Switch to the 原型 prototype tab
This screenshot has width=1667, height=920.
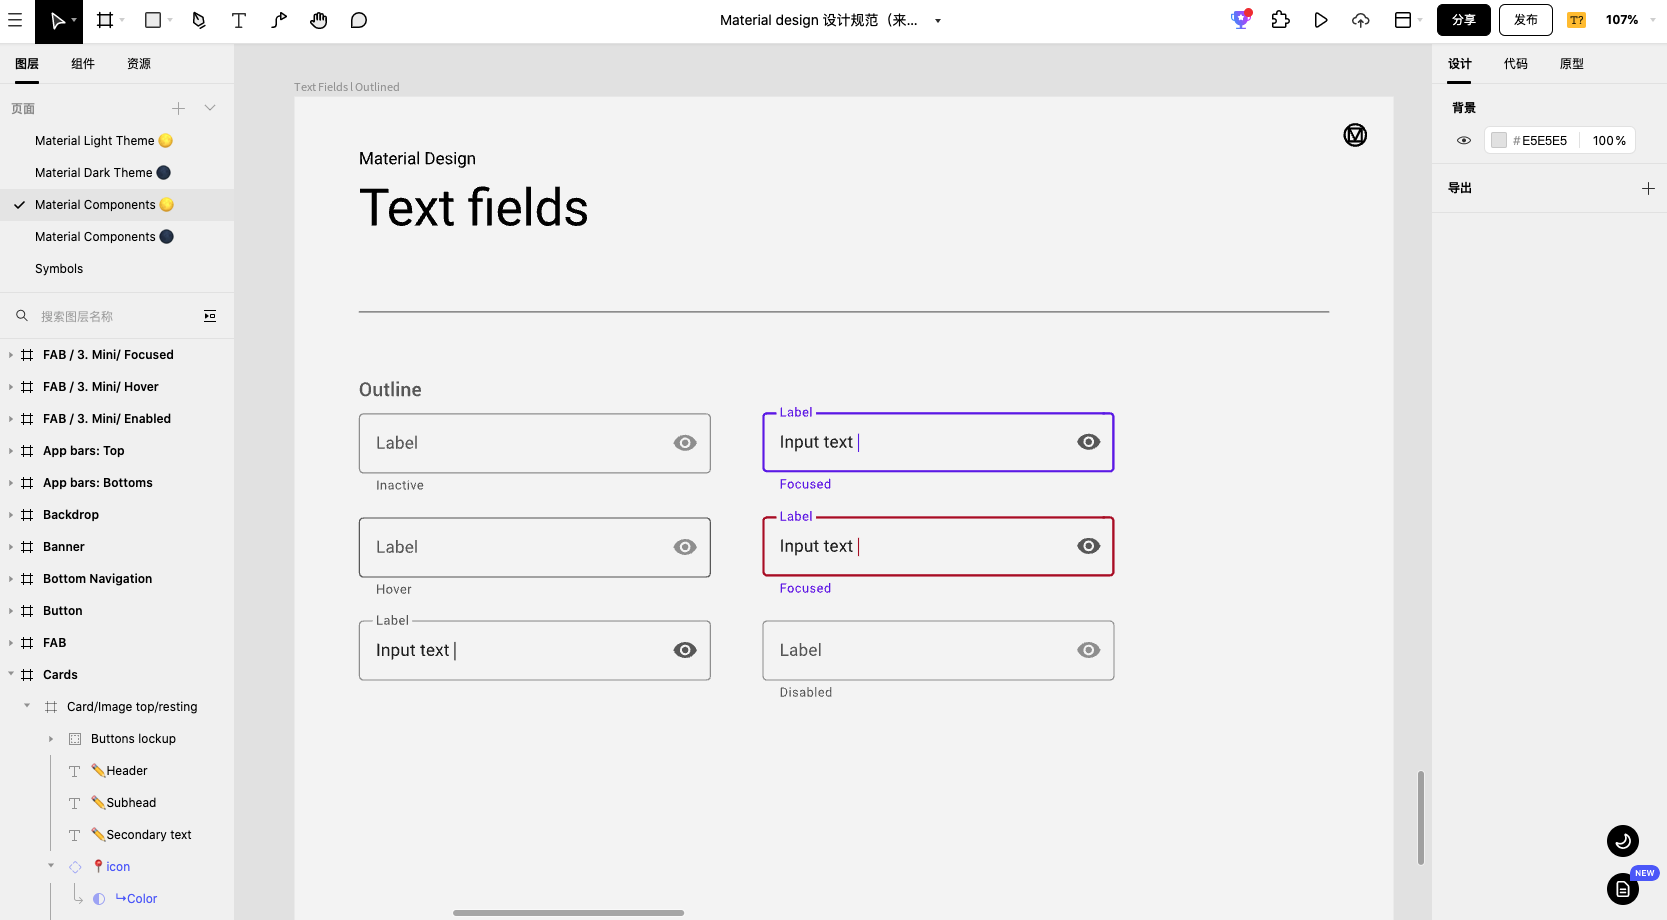[1572, 64]
